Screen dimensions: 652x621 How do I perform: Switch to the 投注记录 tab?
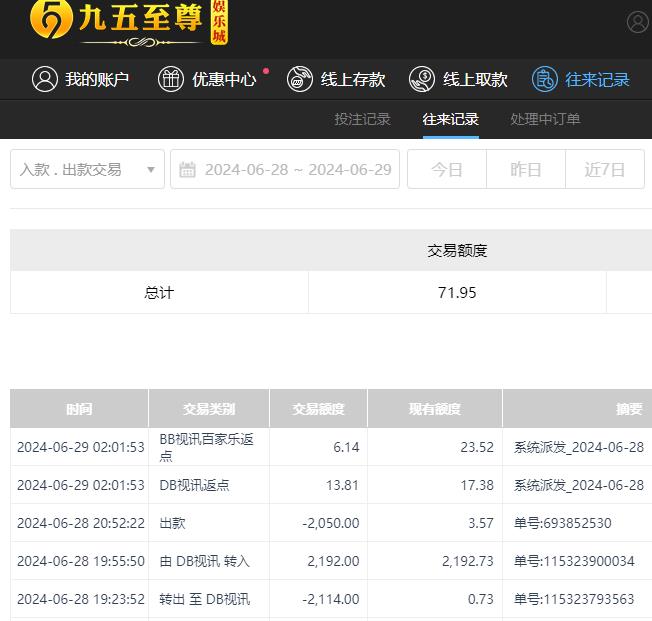tap(362, 119)
